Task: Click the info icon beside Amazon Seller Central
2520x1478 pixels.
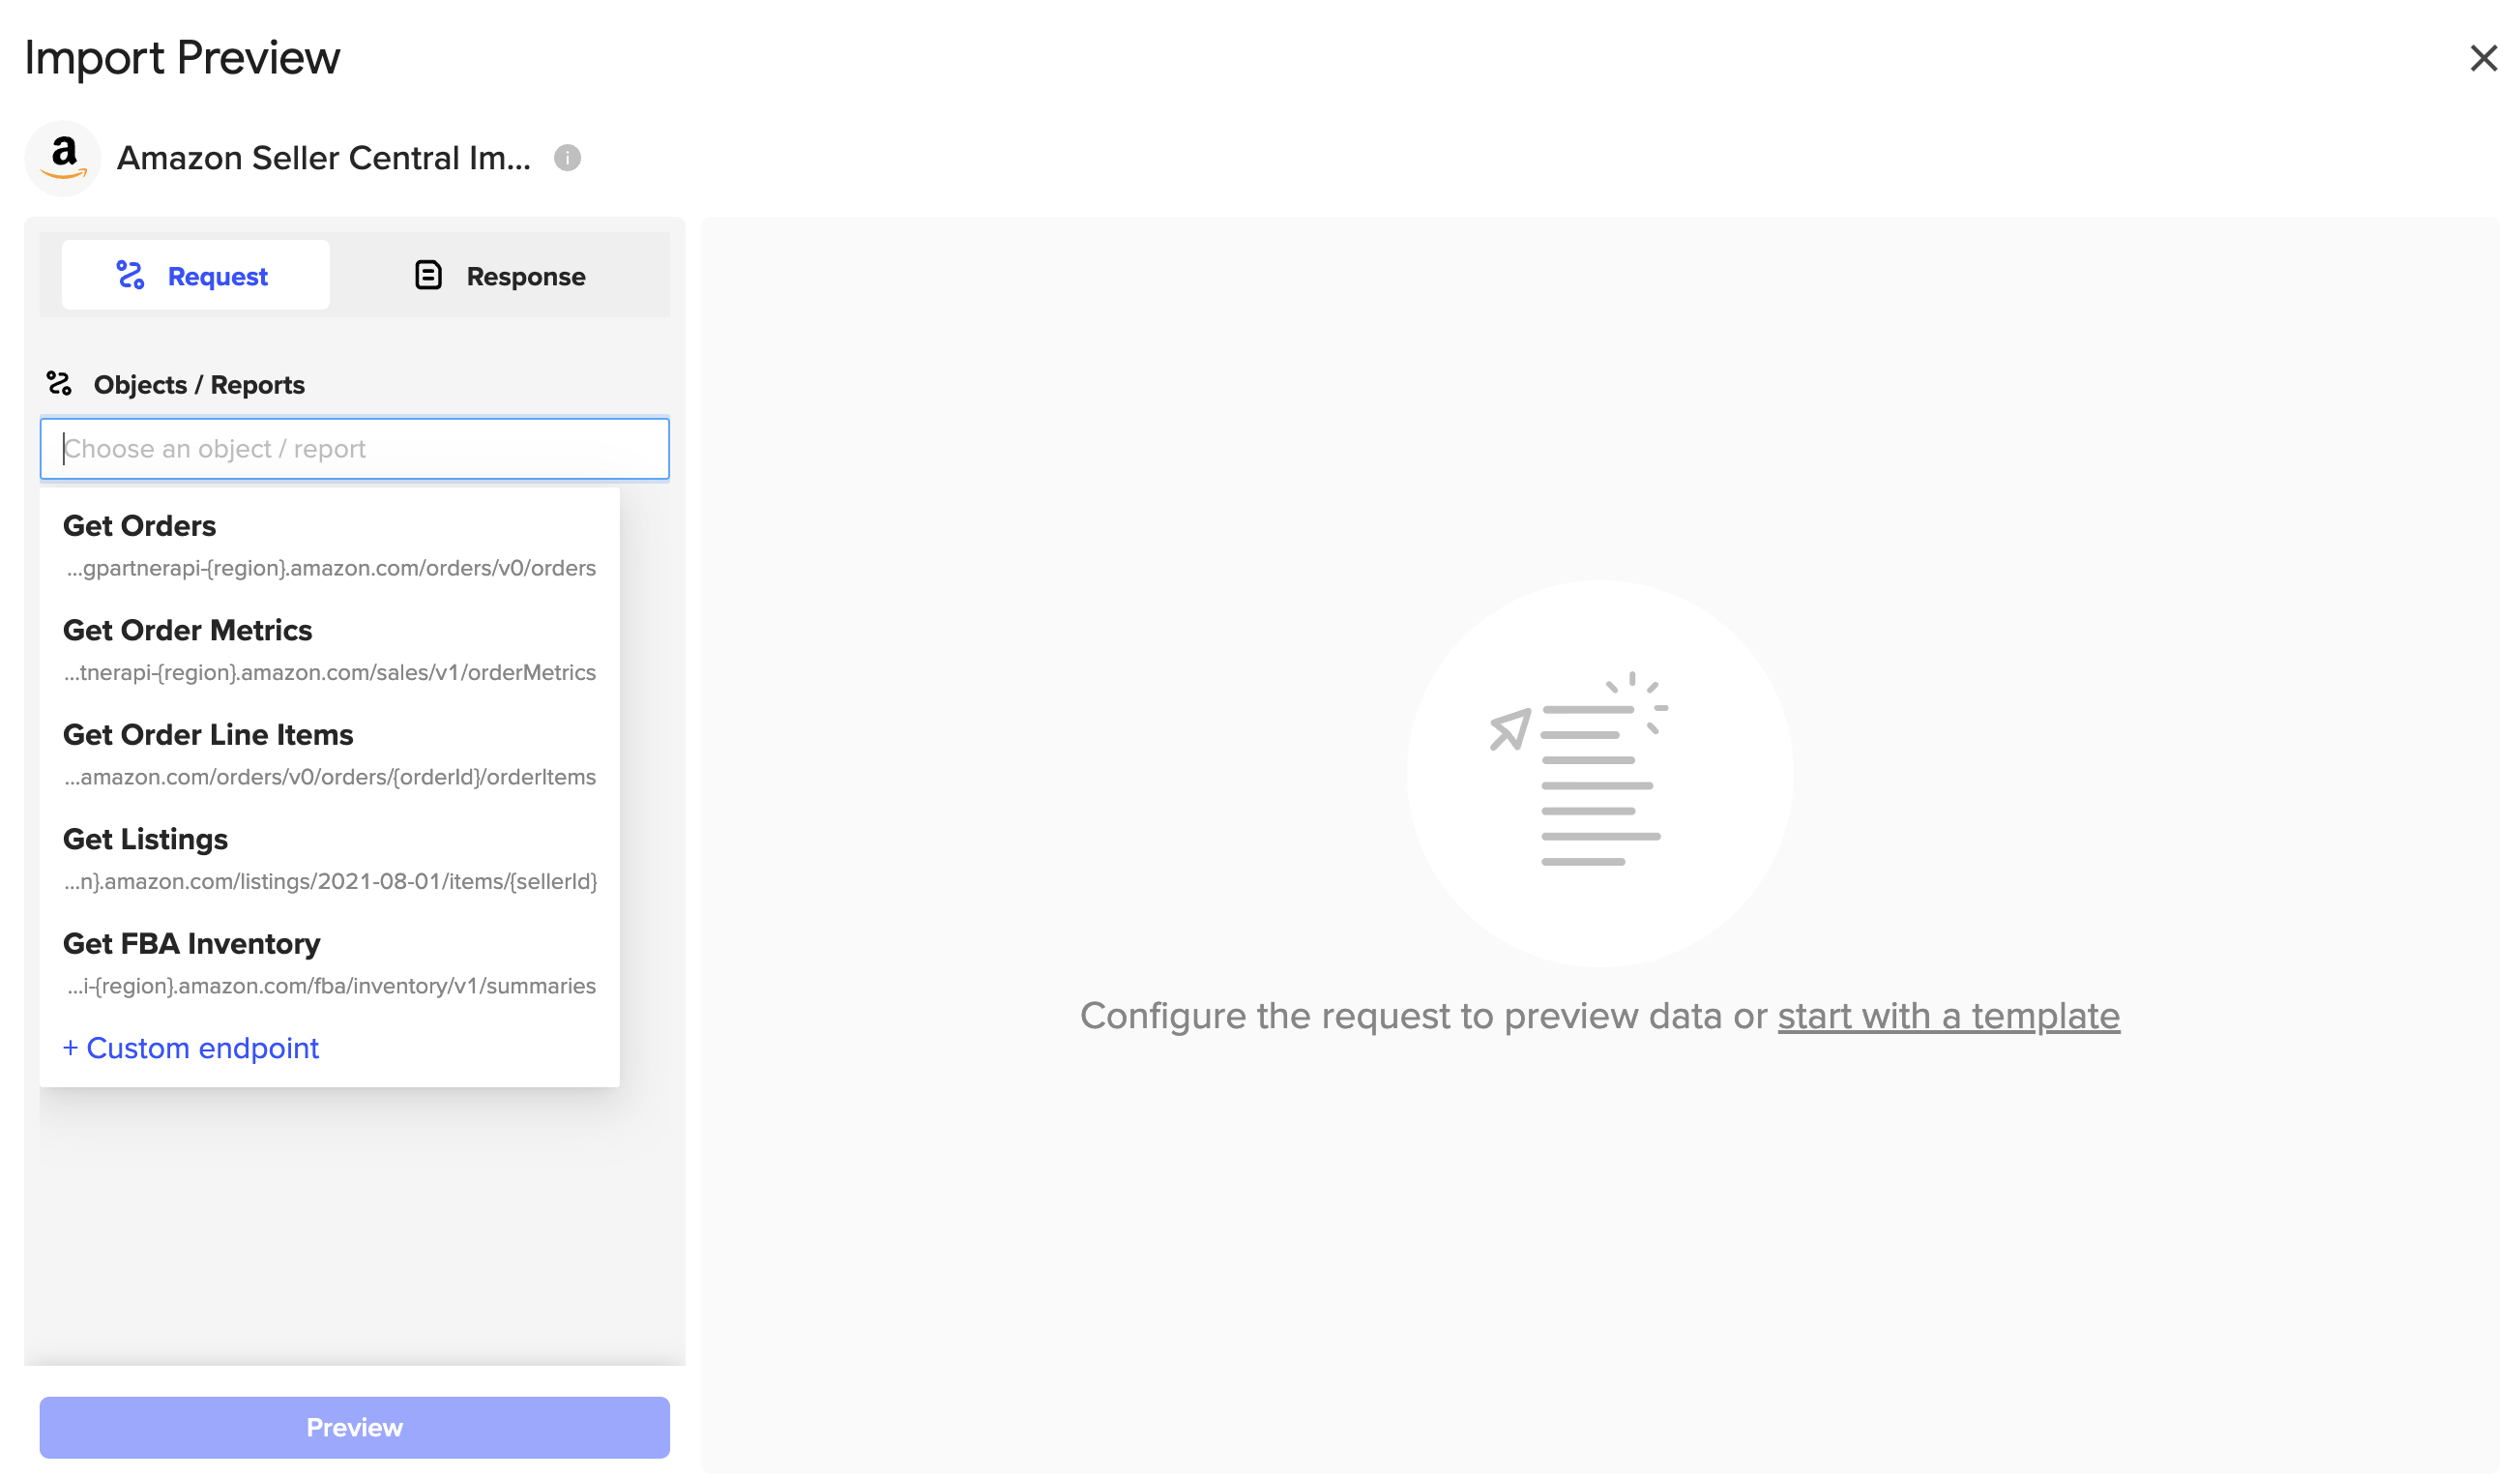Action: click(x=568, y=158)
